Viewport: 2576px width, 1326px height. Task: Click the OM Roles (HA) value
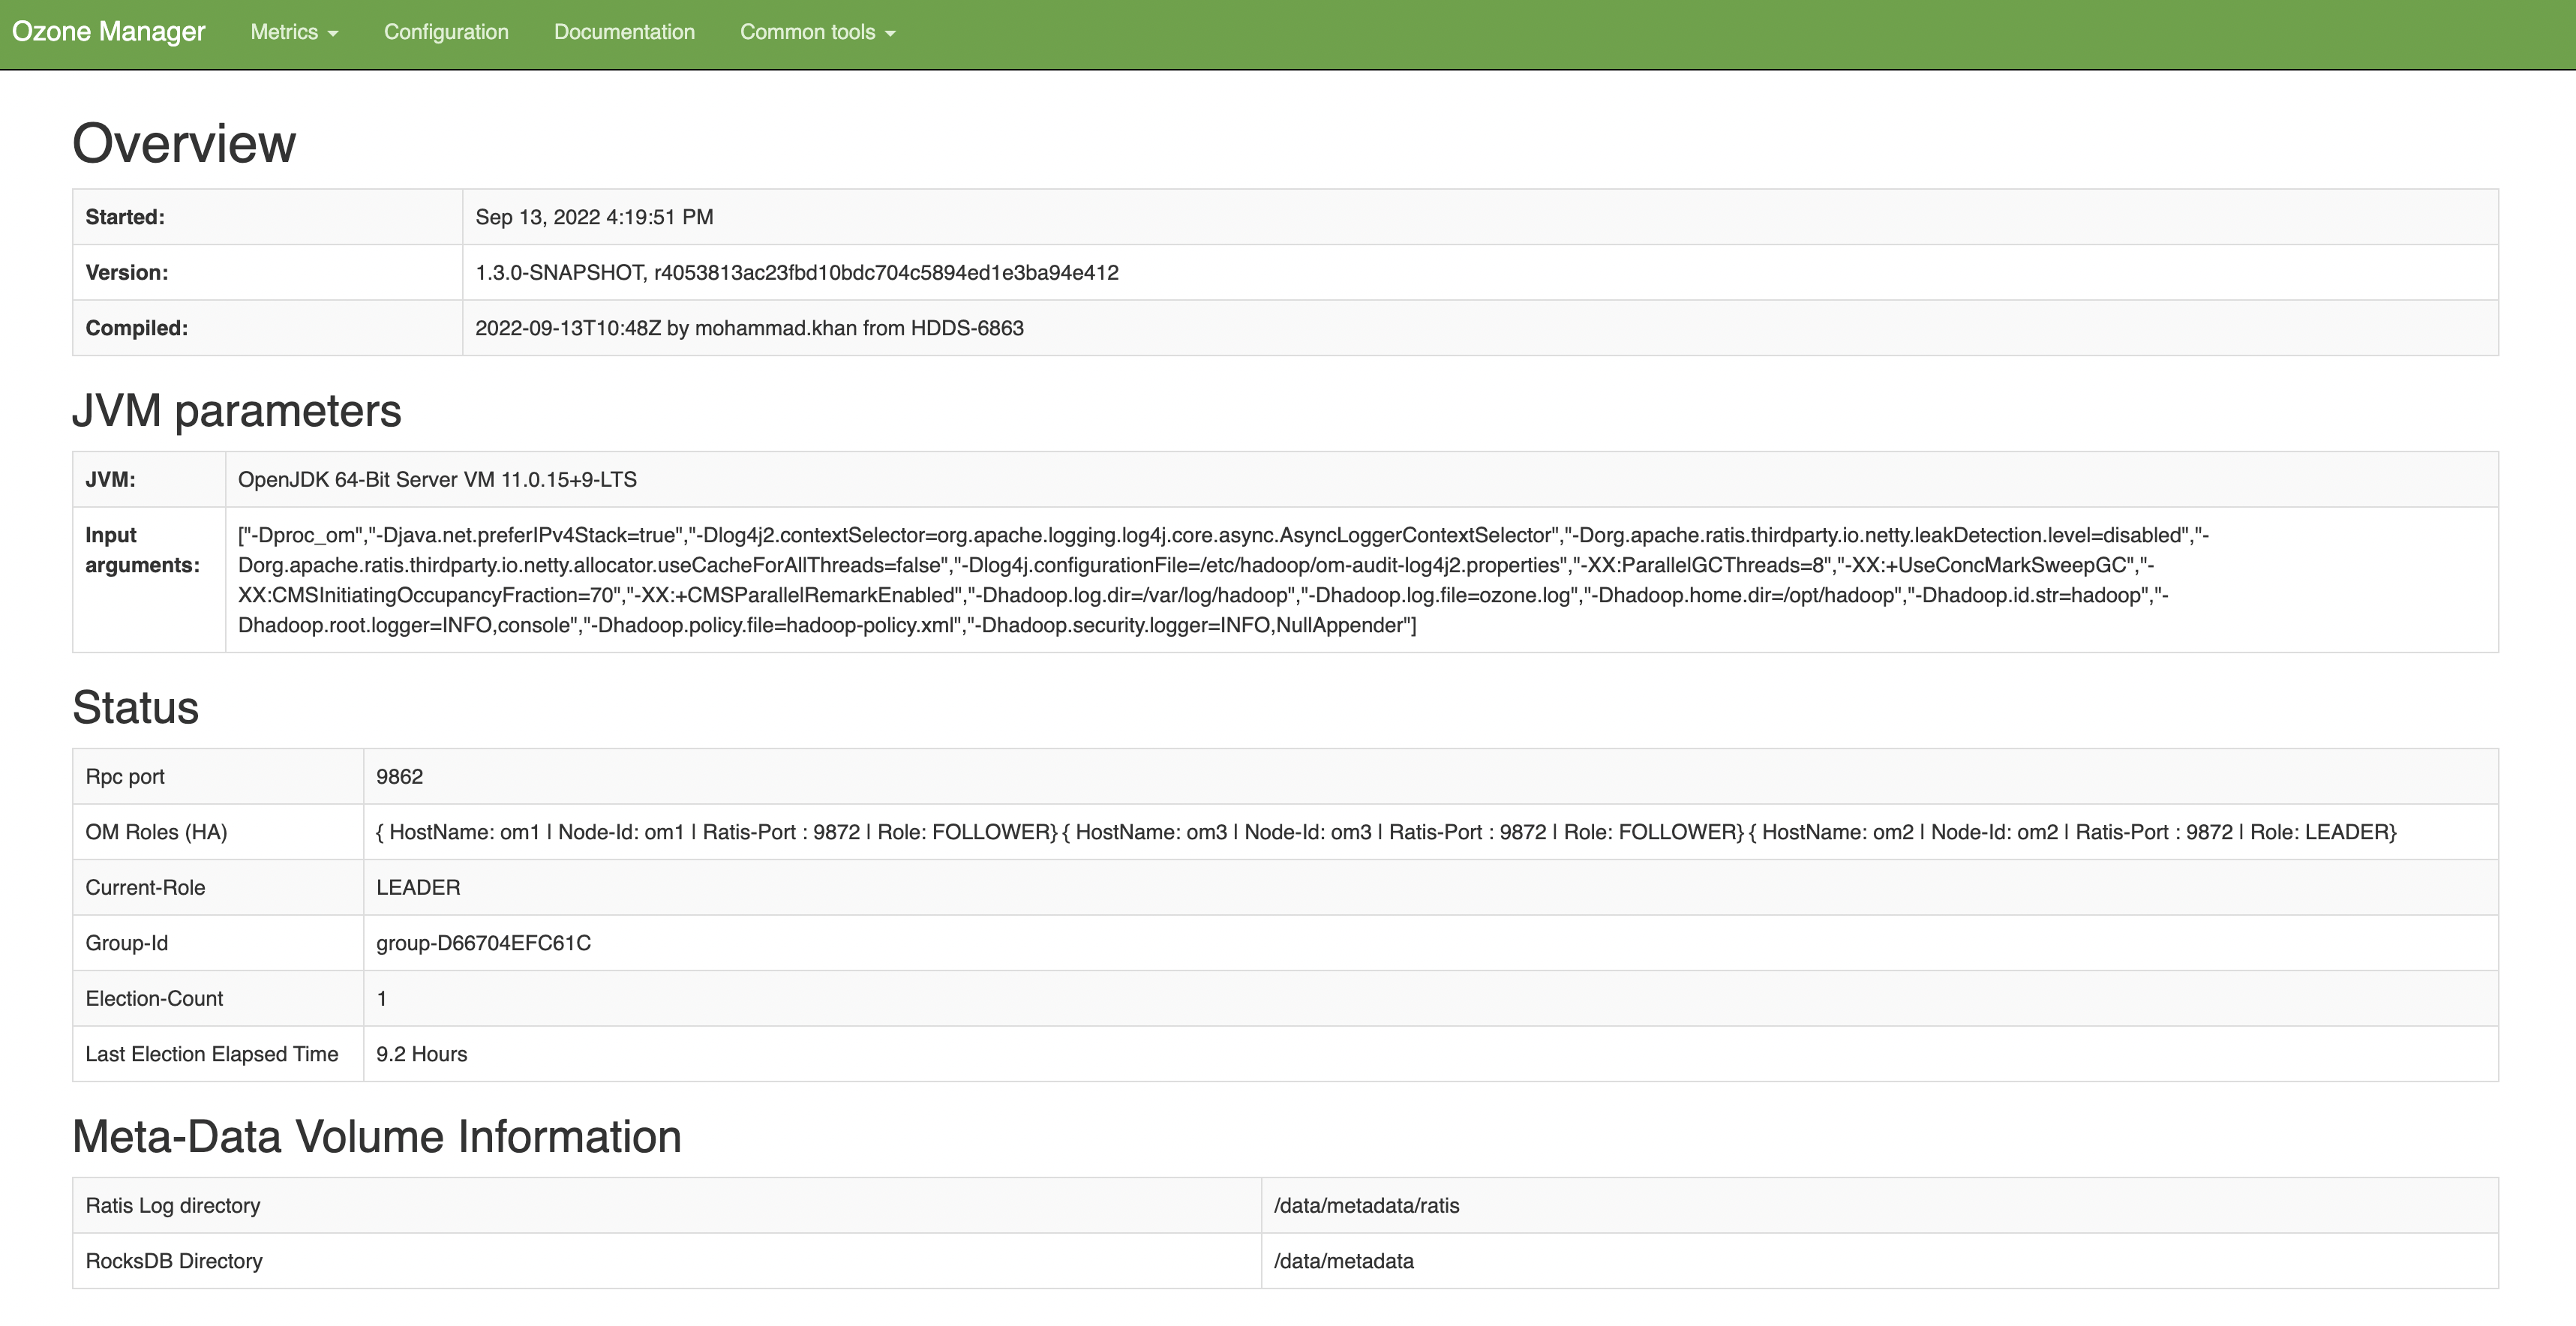point(1385,832)
